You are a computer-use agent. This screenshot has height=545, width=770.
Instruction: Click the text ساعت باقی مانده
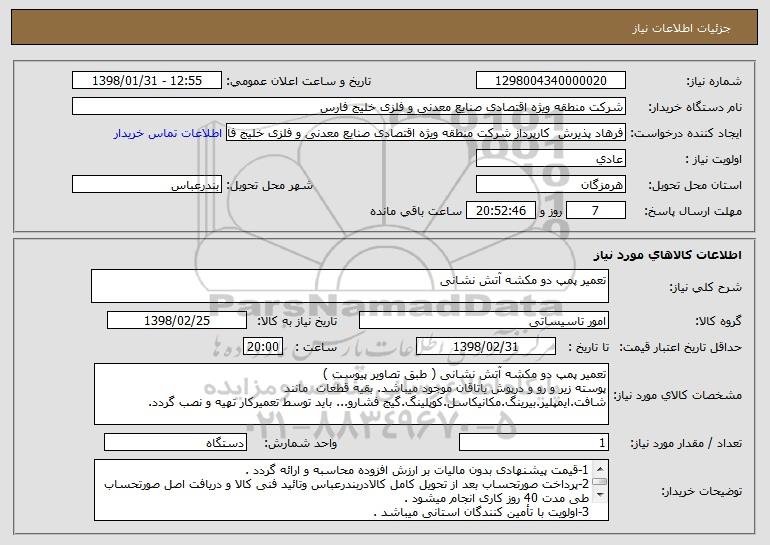coord(416,211)
